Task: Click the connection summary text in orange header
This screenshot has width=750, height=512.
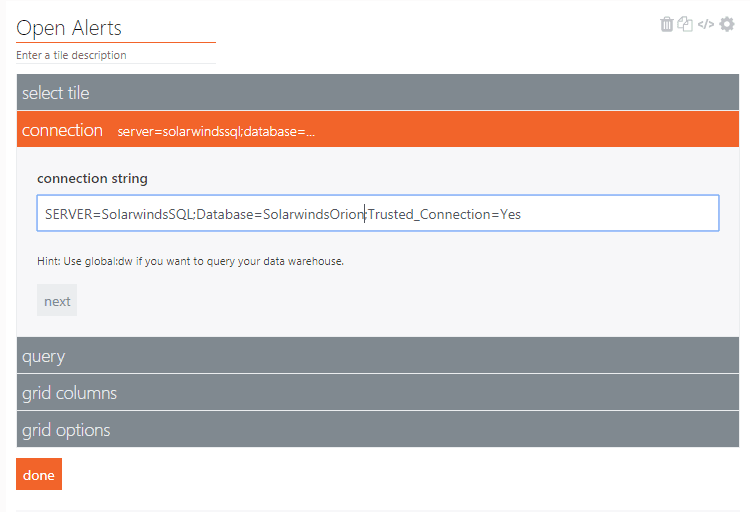Action: coord(216,132)
